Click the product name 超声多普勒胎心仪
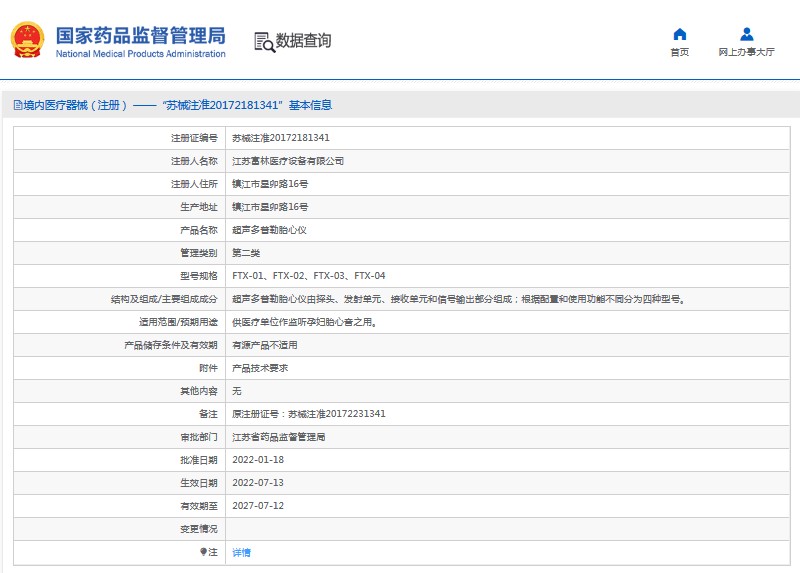This screenshot has height=573, width=800. (269, 230)
